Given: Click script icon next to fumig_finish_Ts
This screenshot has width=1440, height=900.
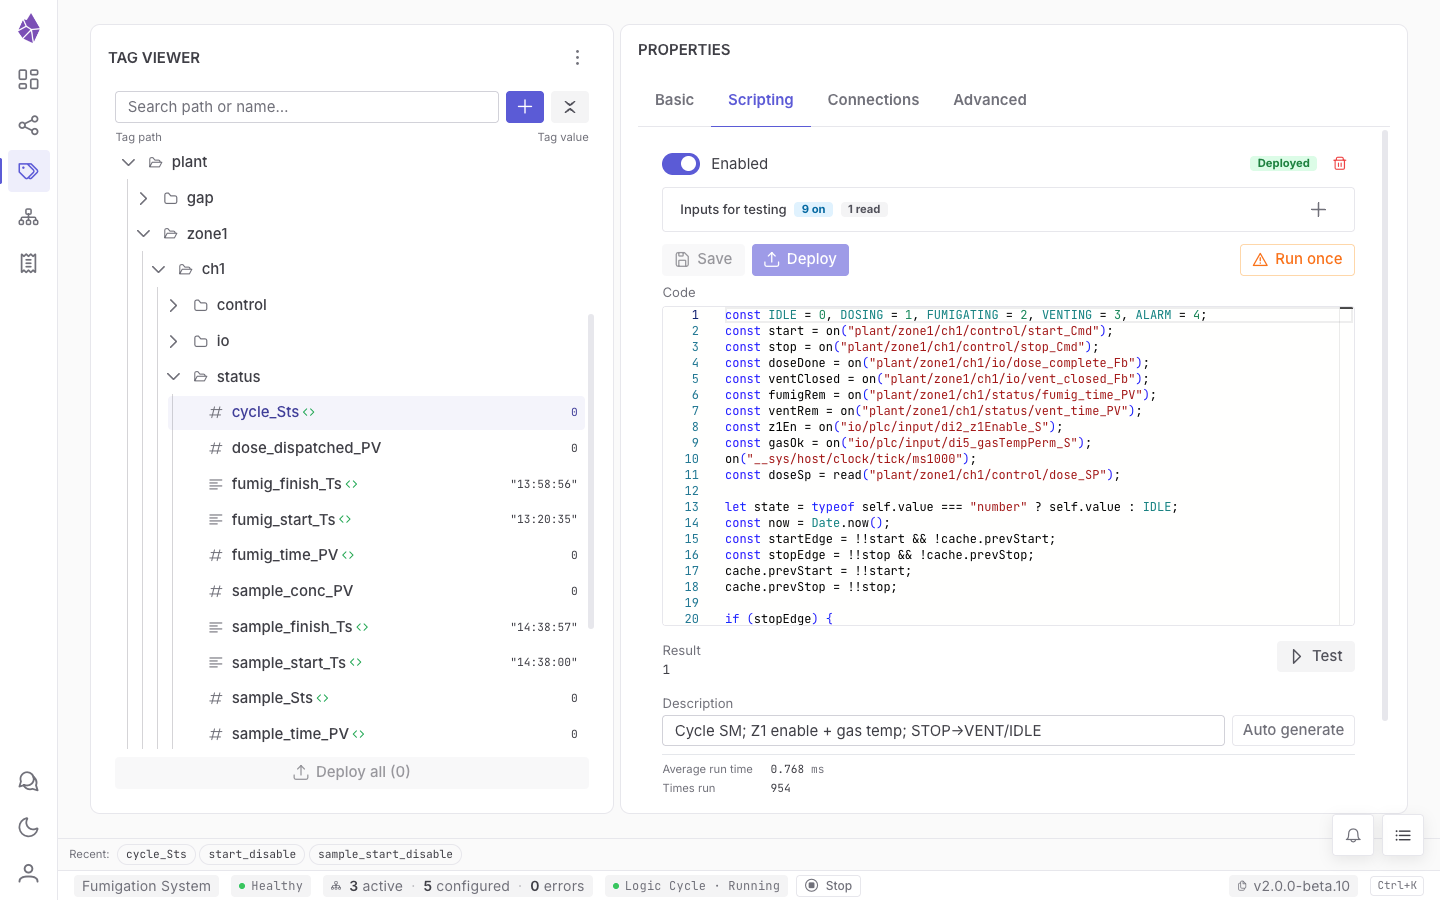Looking at the screenshot, I should tap(352, 484).
